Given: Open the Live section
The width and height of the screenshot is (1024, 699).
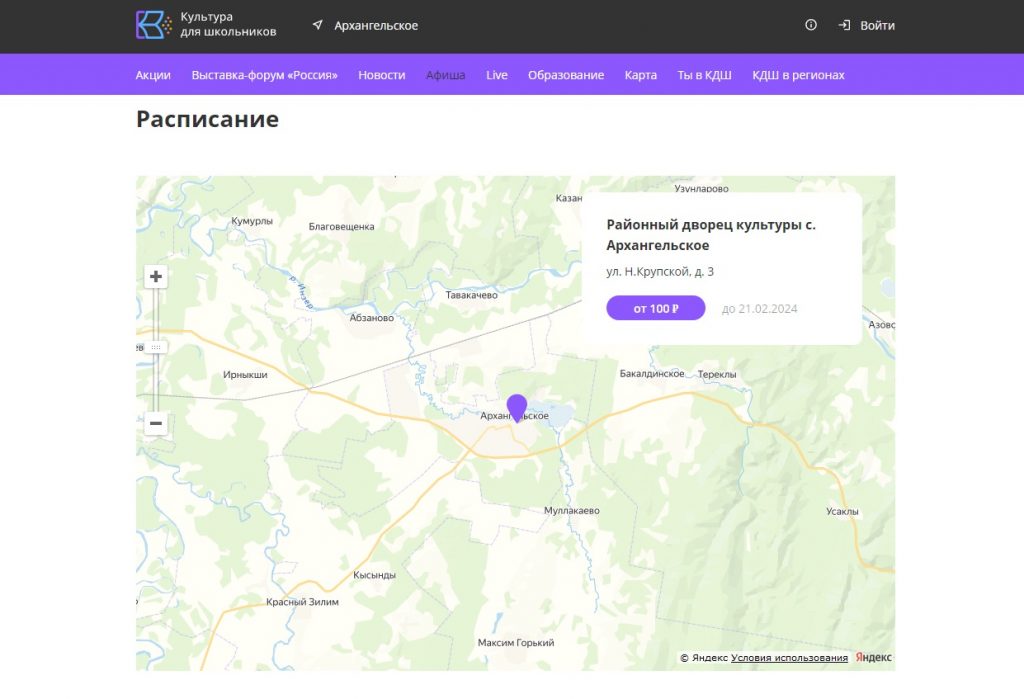Looking at the screenshot, I should coord(497,75).
